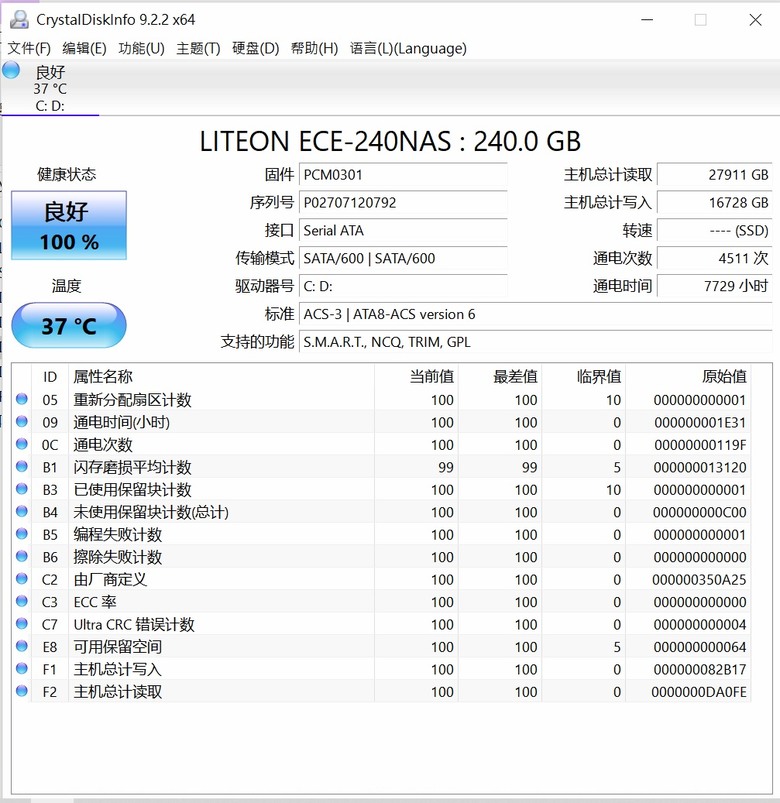Click status orb for row C7 Ultra CRC 错误计数
Image resolution: width=780 pixels, height=803 pixels.
pos(22,624)
